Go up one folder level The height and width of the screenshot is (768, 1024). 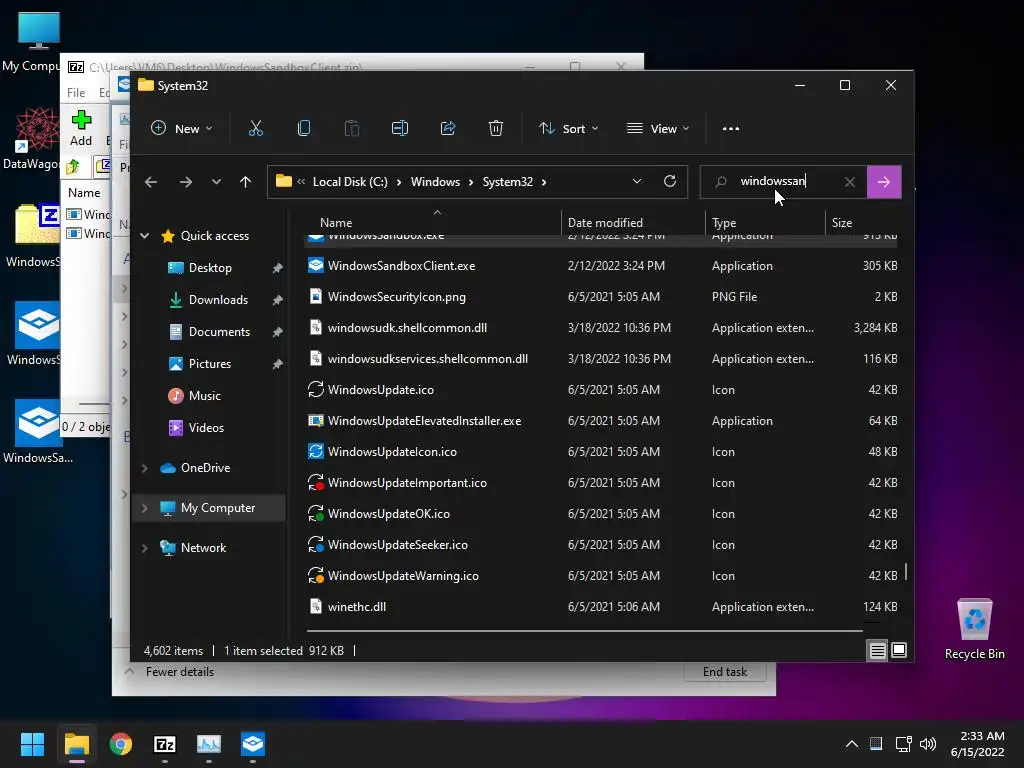pyautogui.click(x=246, y=182)
